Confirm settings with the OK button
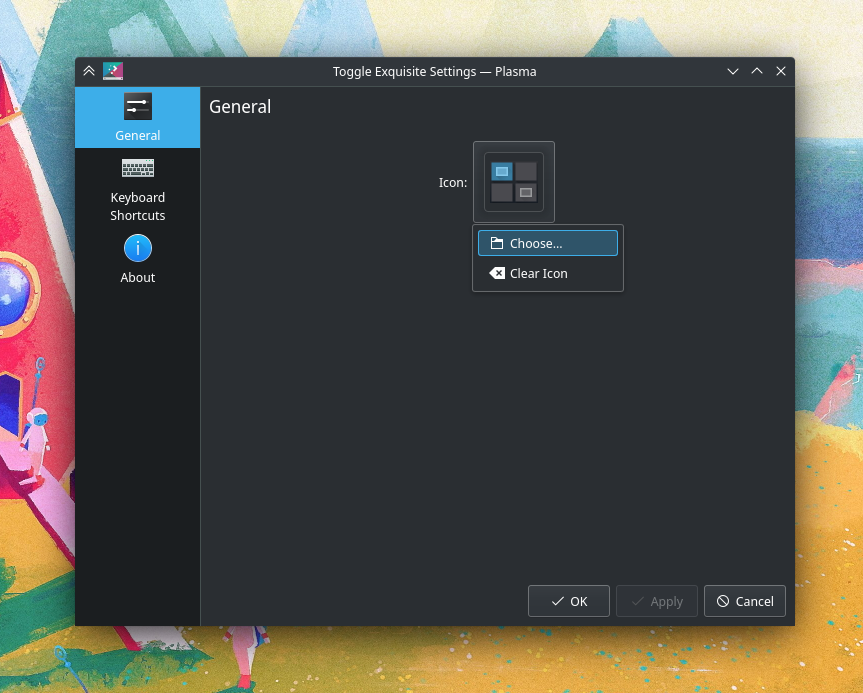This screenshot has width=863, height=693. point(569,601)
